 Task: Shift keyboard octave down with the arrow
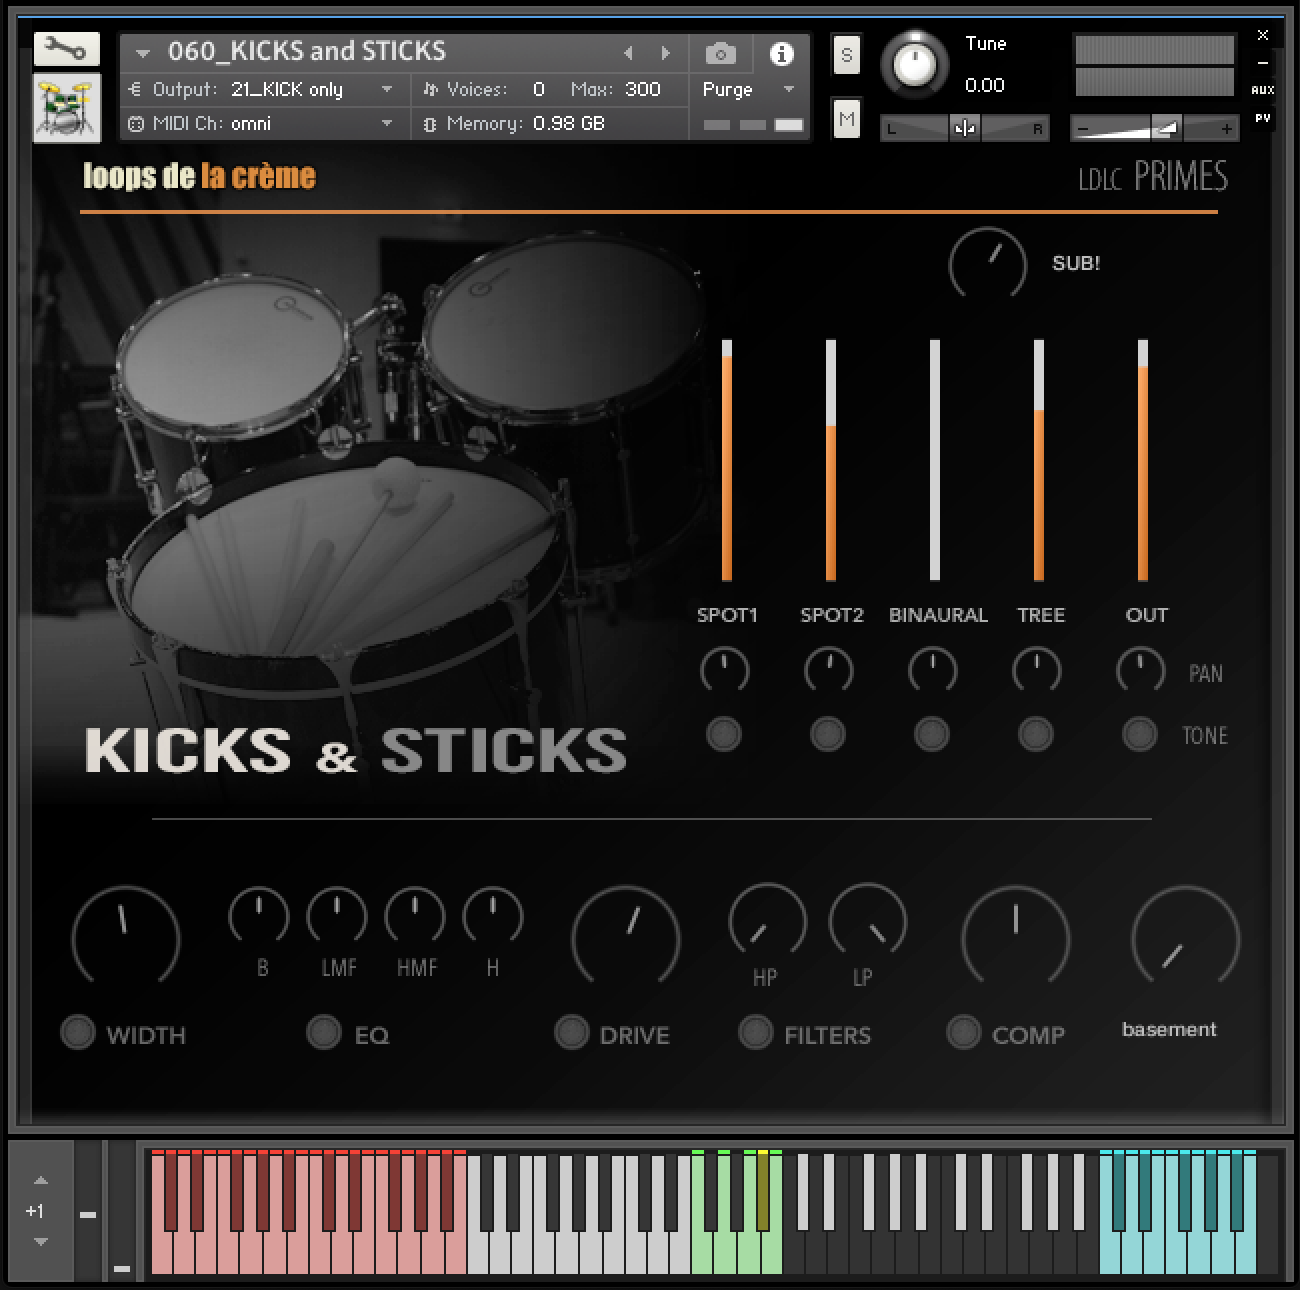click(40, 1242)
